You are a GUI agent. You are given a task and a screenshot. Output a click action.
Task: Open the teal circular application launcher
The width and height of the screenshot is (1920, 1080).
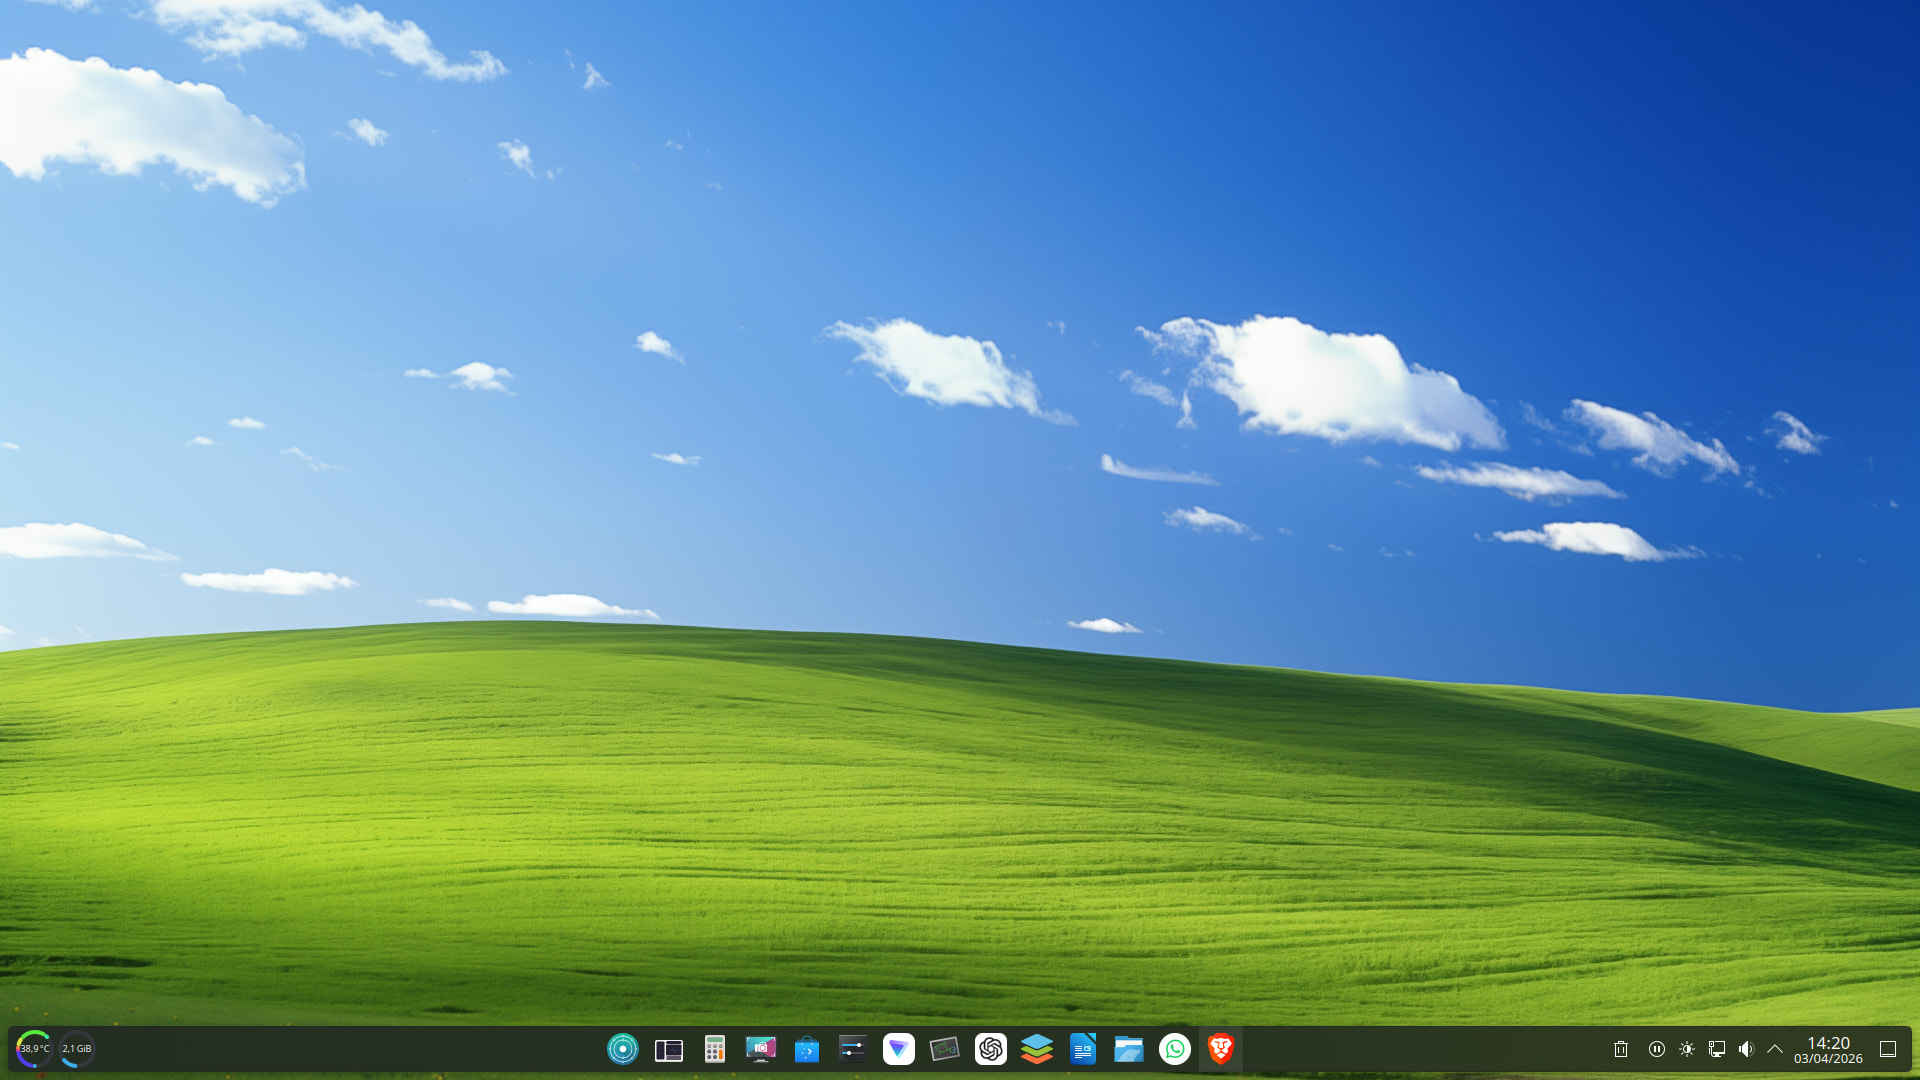622,1048
